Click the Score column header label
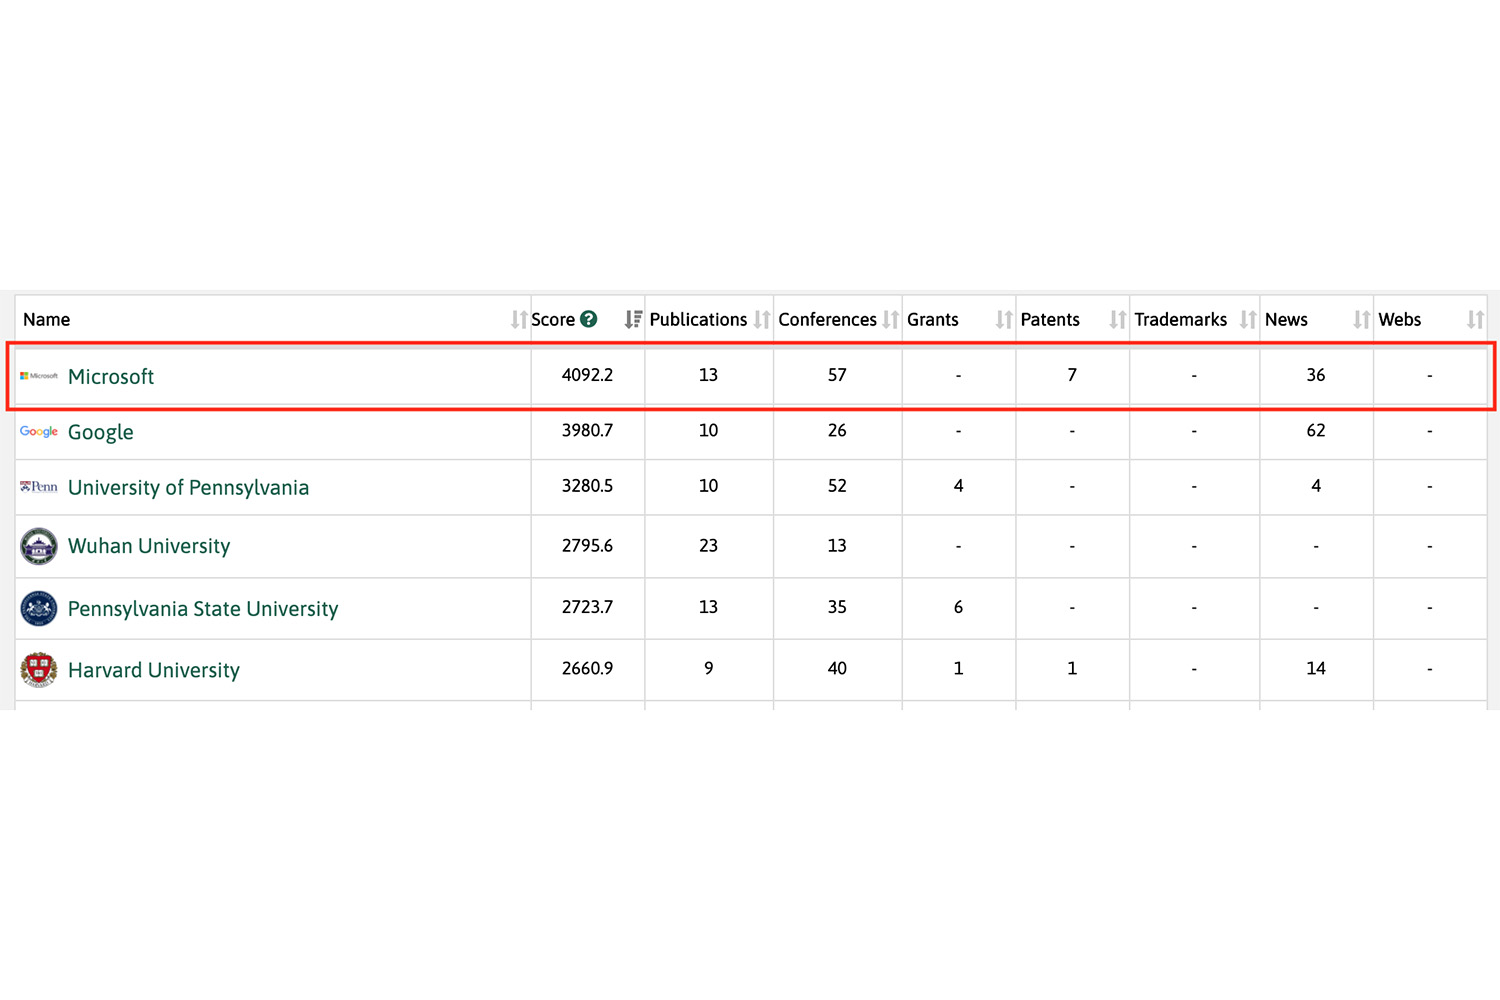 coord(553,320)
